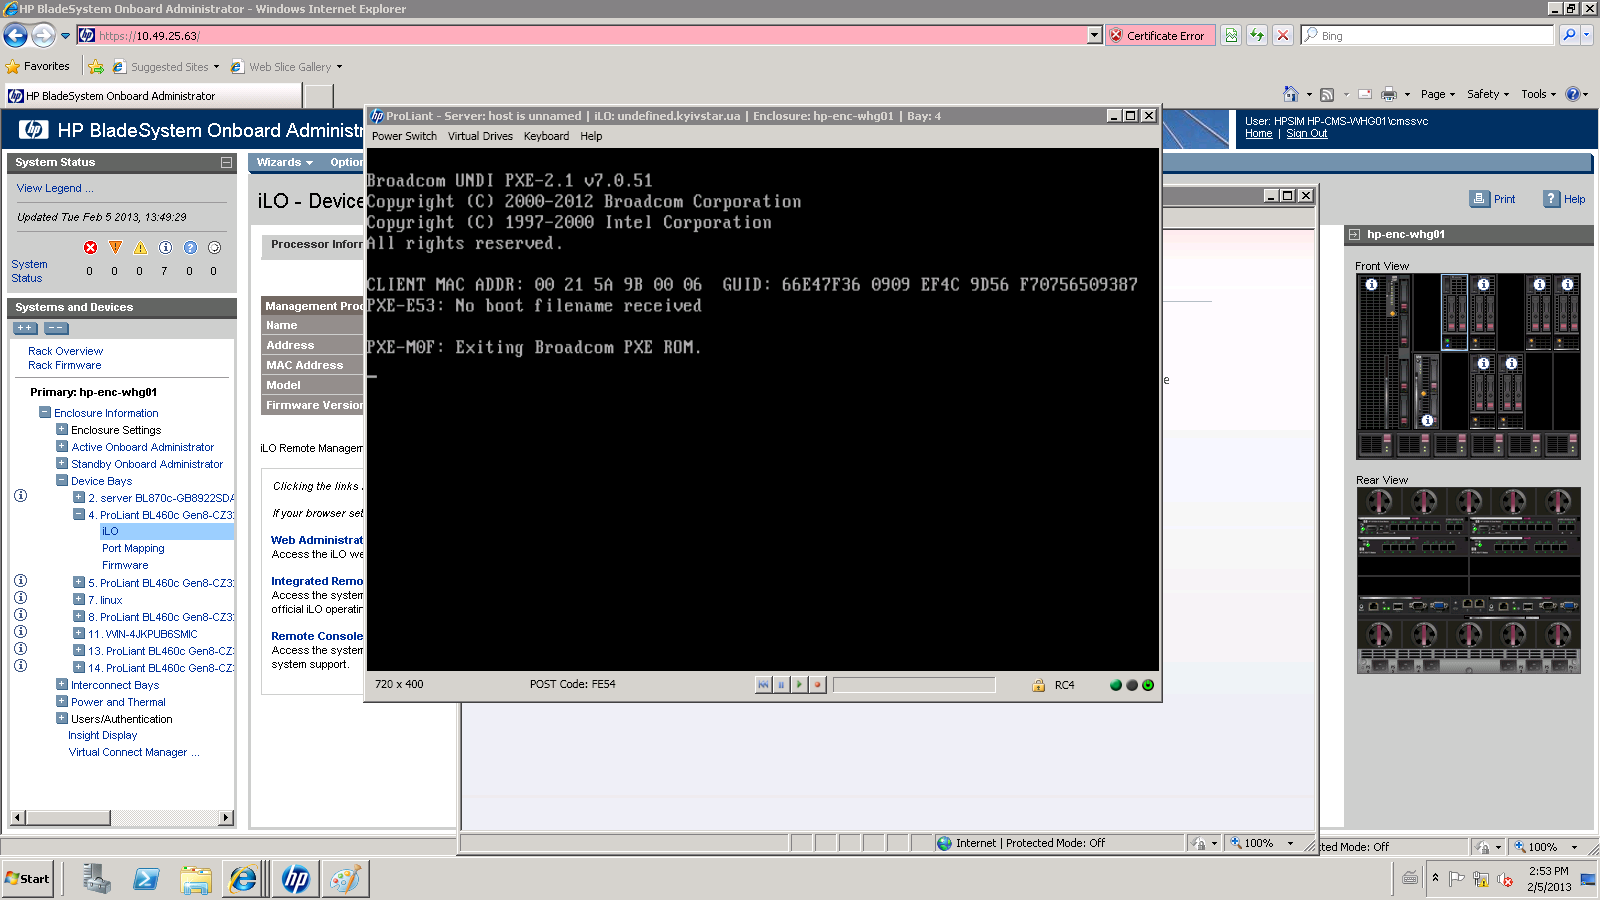Click the console playback progress bar
The width and height of the screenshot is (1600, 900).
(x=914, y=685)
